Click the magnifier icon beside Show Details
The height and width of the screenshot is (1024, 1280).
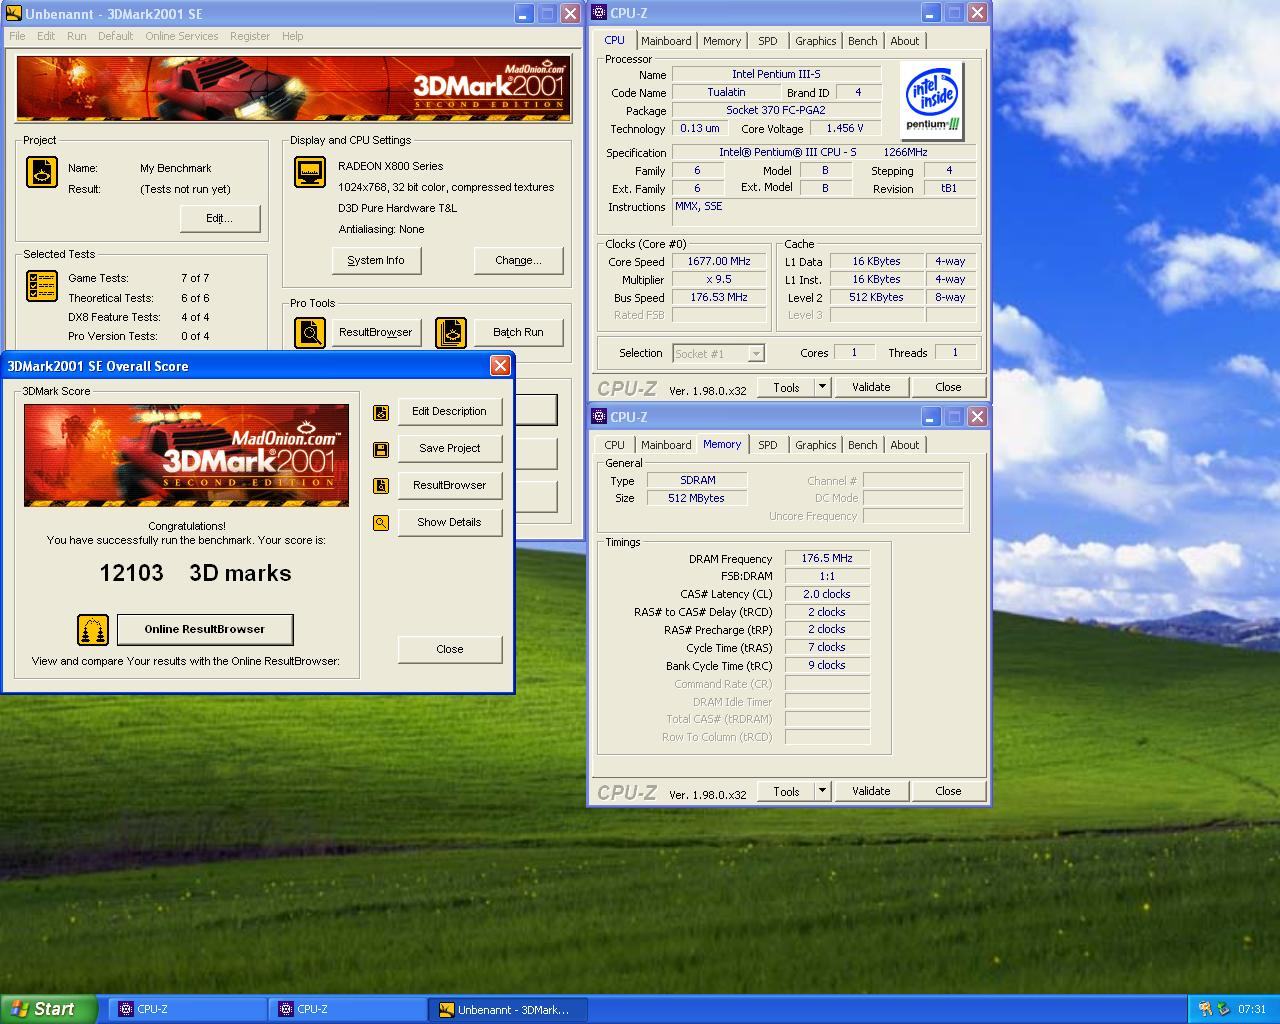point(381,523)
